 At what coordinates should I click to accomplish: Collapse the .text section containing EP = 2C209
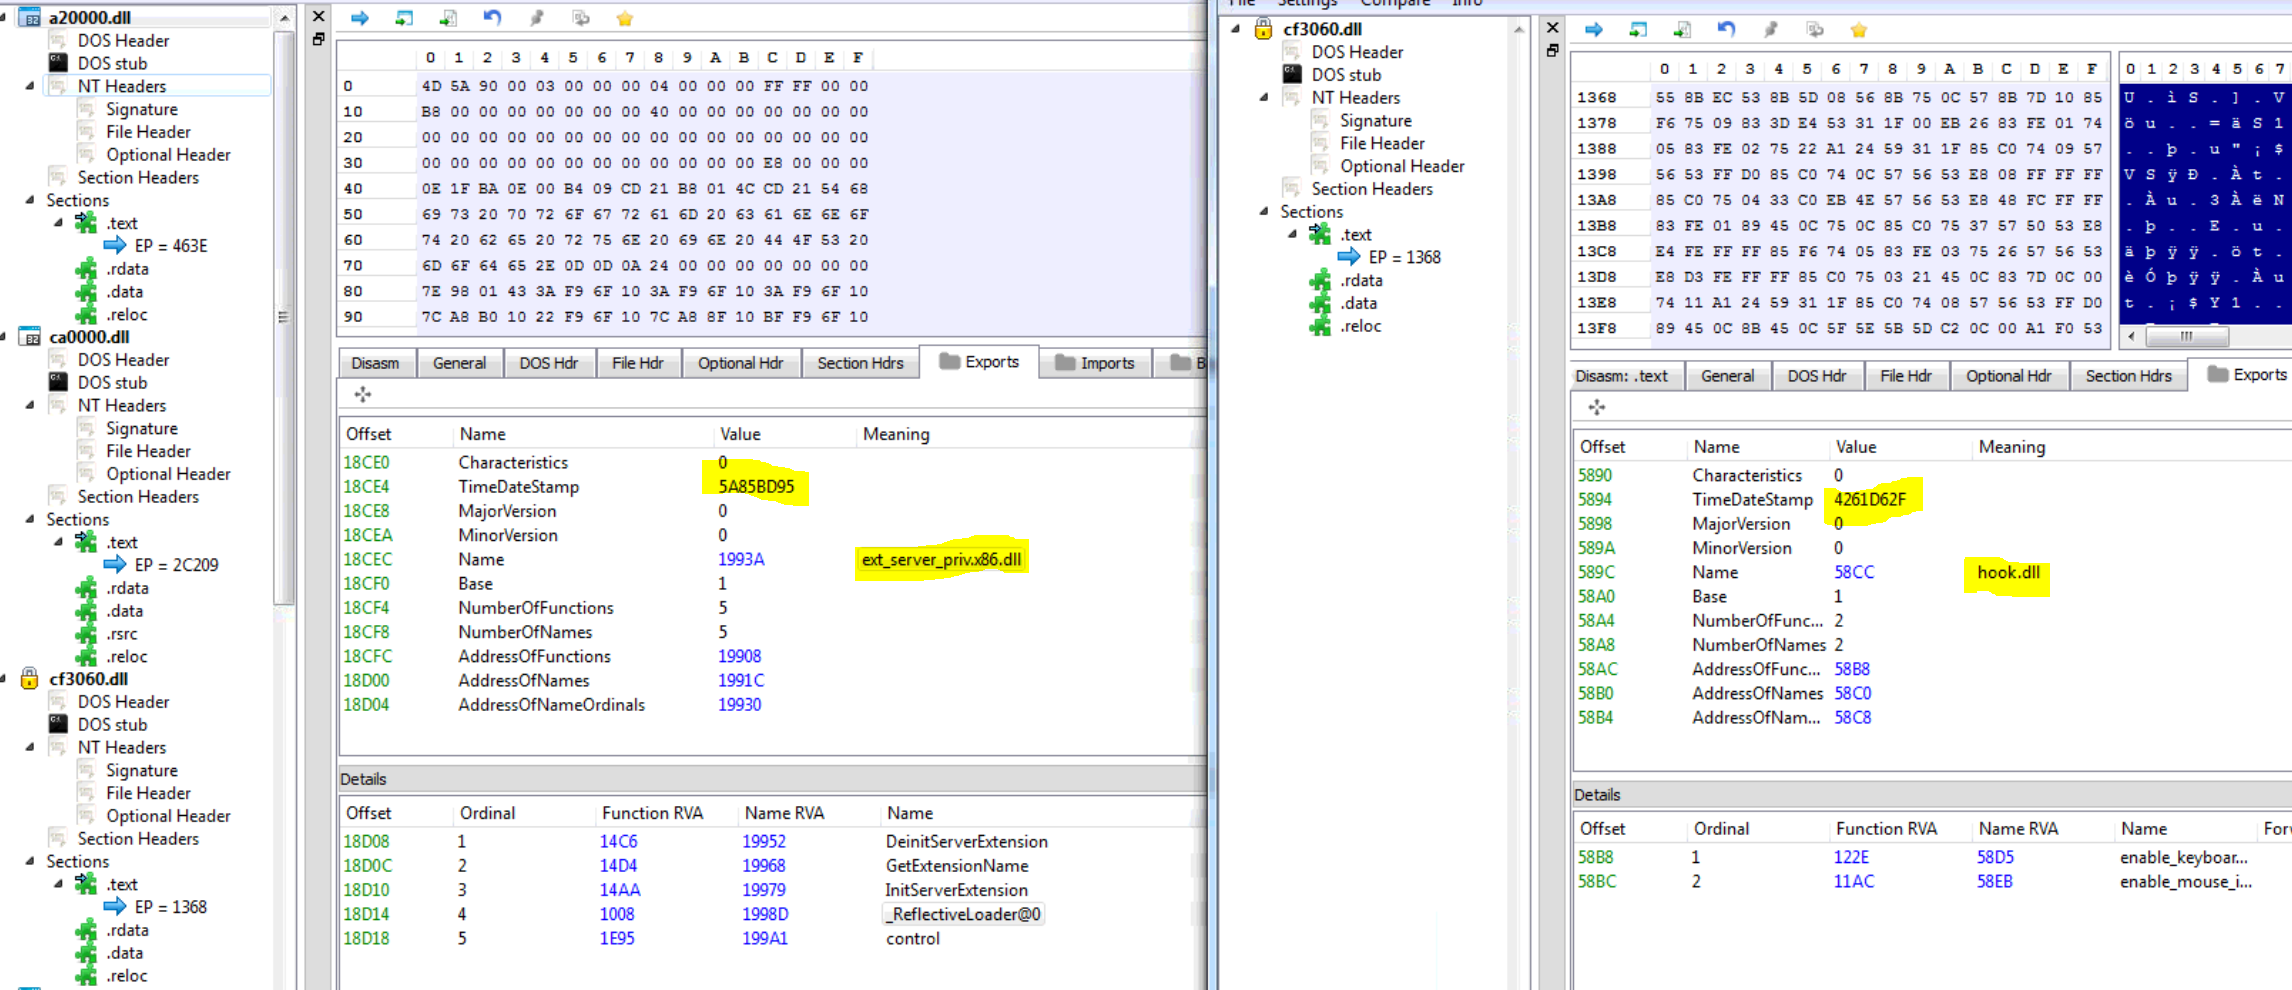pyautogui.click(x=58, y=542)
